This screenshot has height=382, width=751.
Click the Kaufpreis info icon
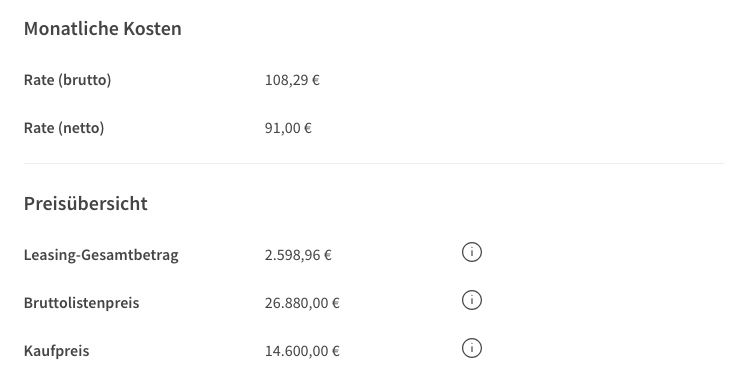(472, 348)
